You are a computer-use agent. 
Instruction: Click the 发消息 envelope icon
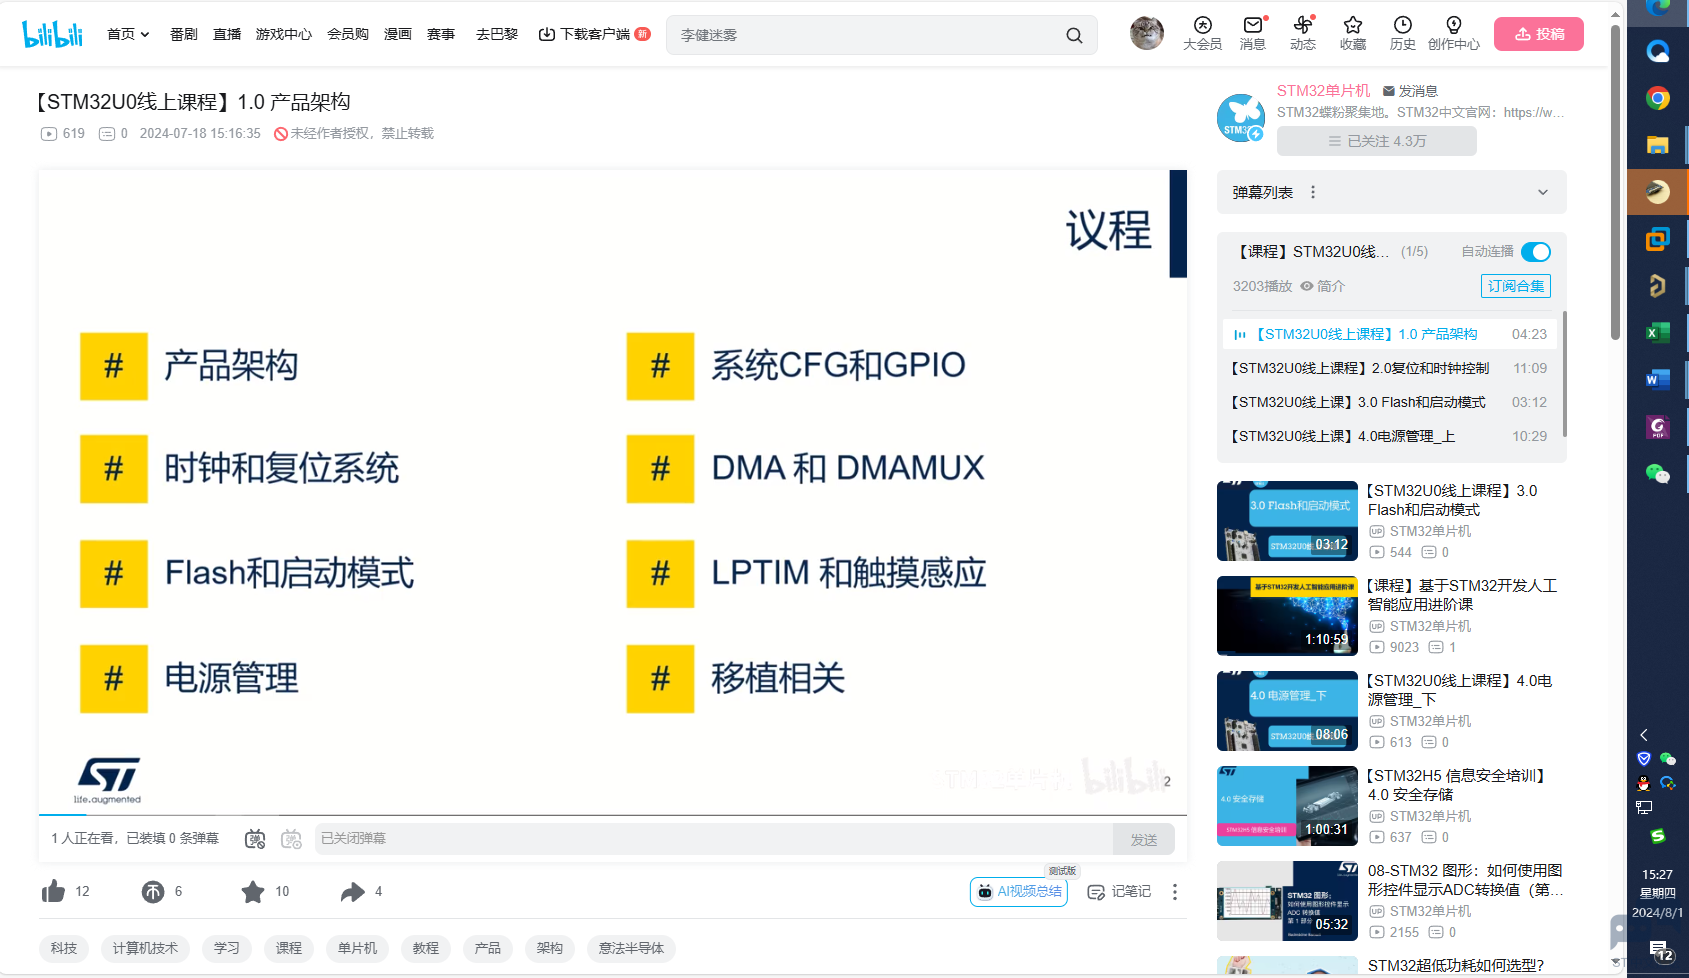pyautogui.click(x=1388, y=91)
